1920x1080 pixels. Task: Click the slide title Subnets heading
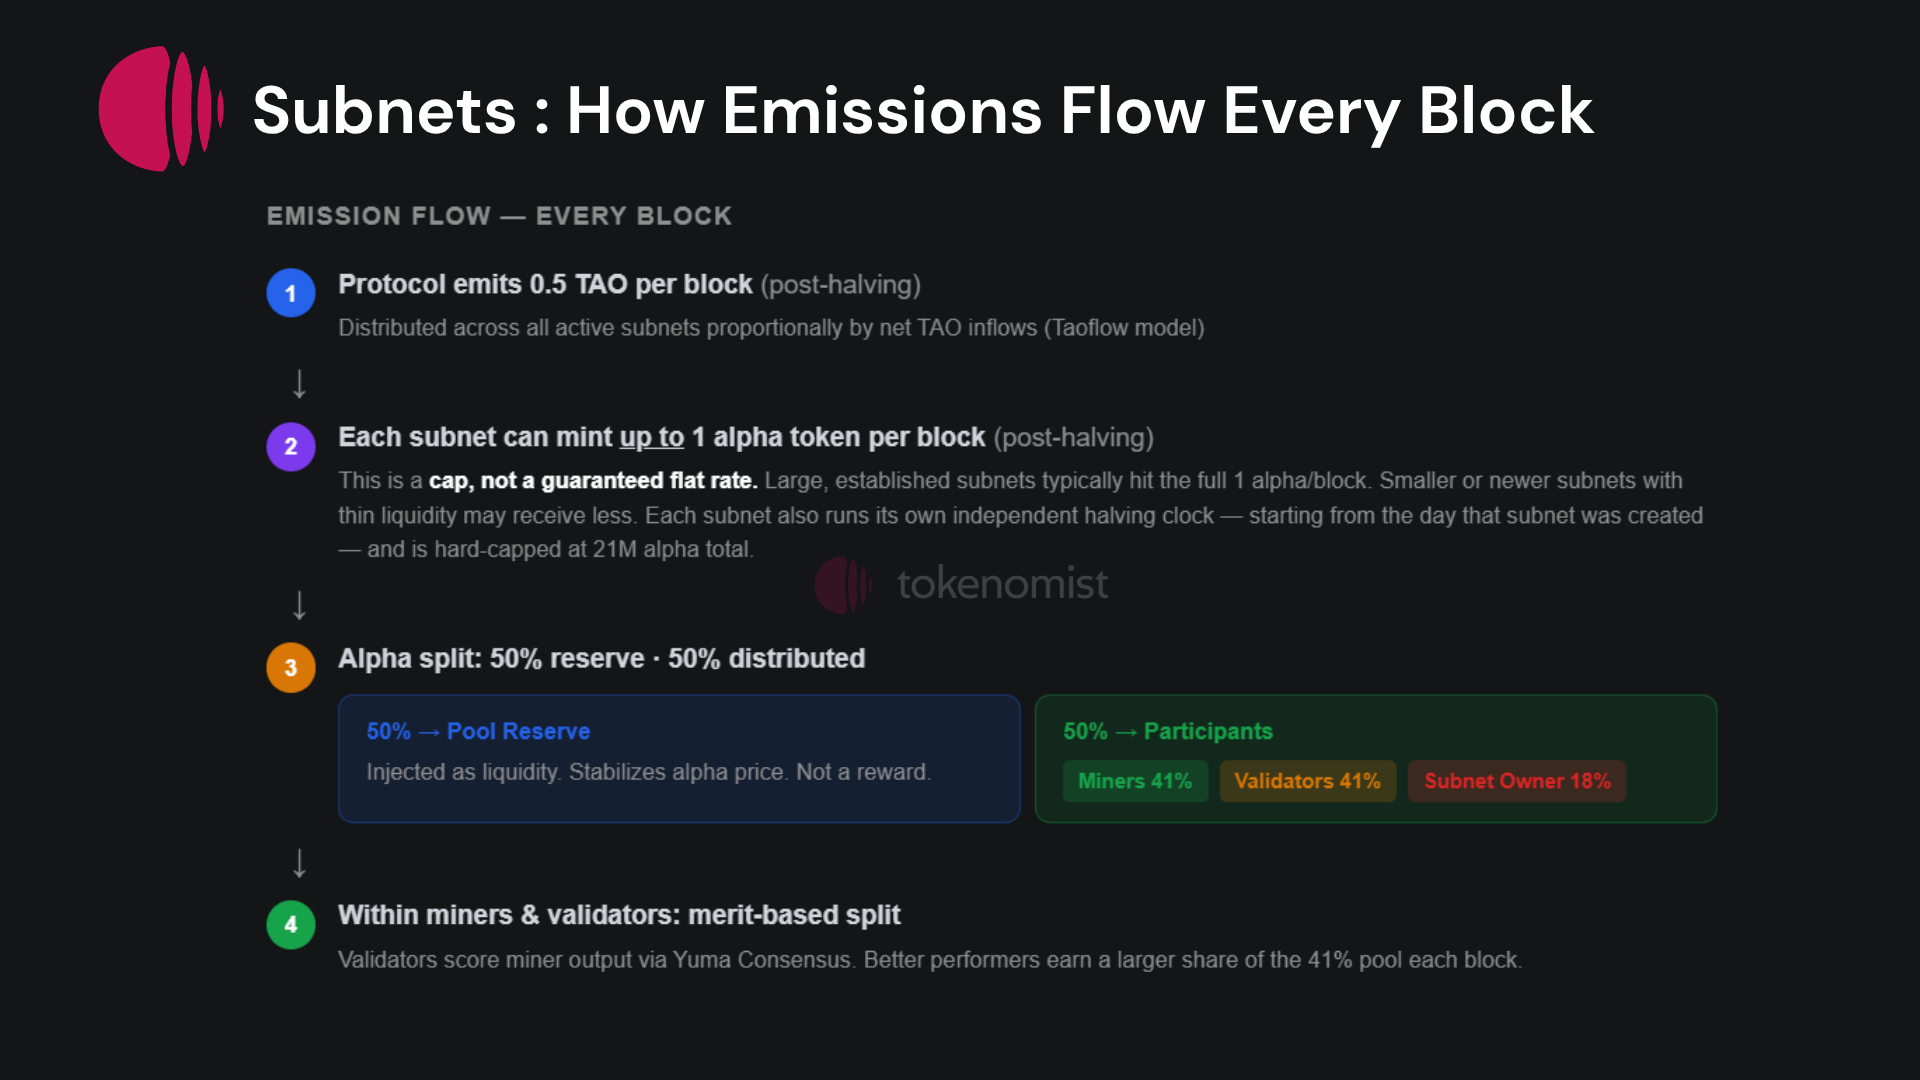[x=922, y=111]
